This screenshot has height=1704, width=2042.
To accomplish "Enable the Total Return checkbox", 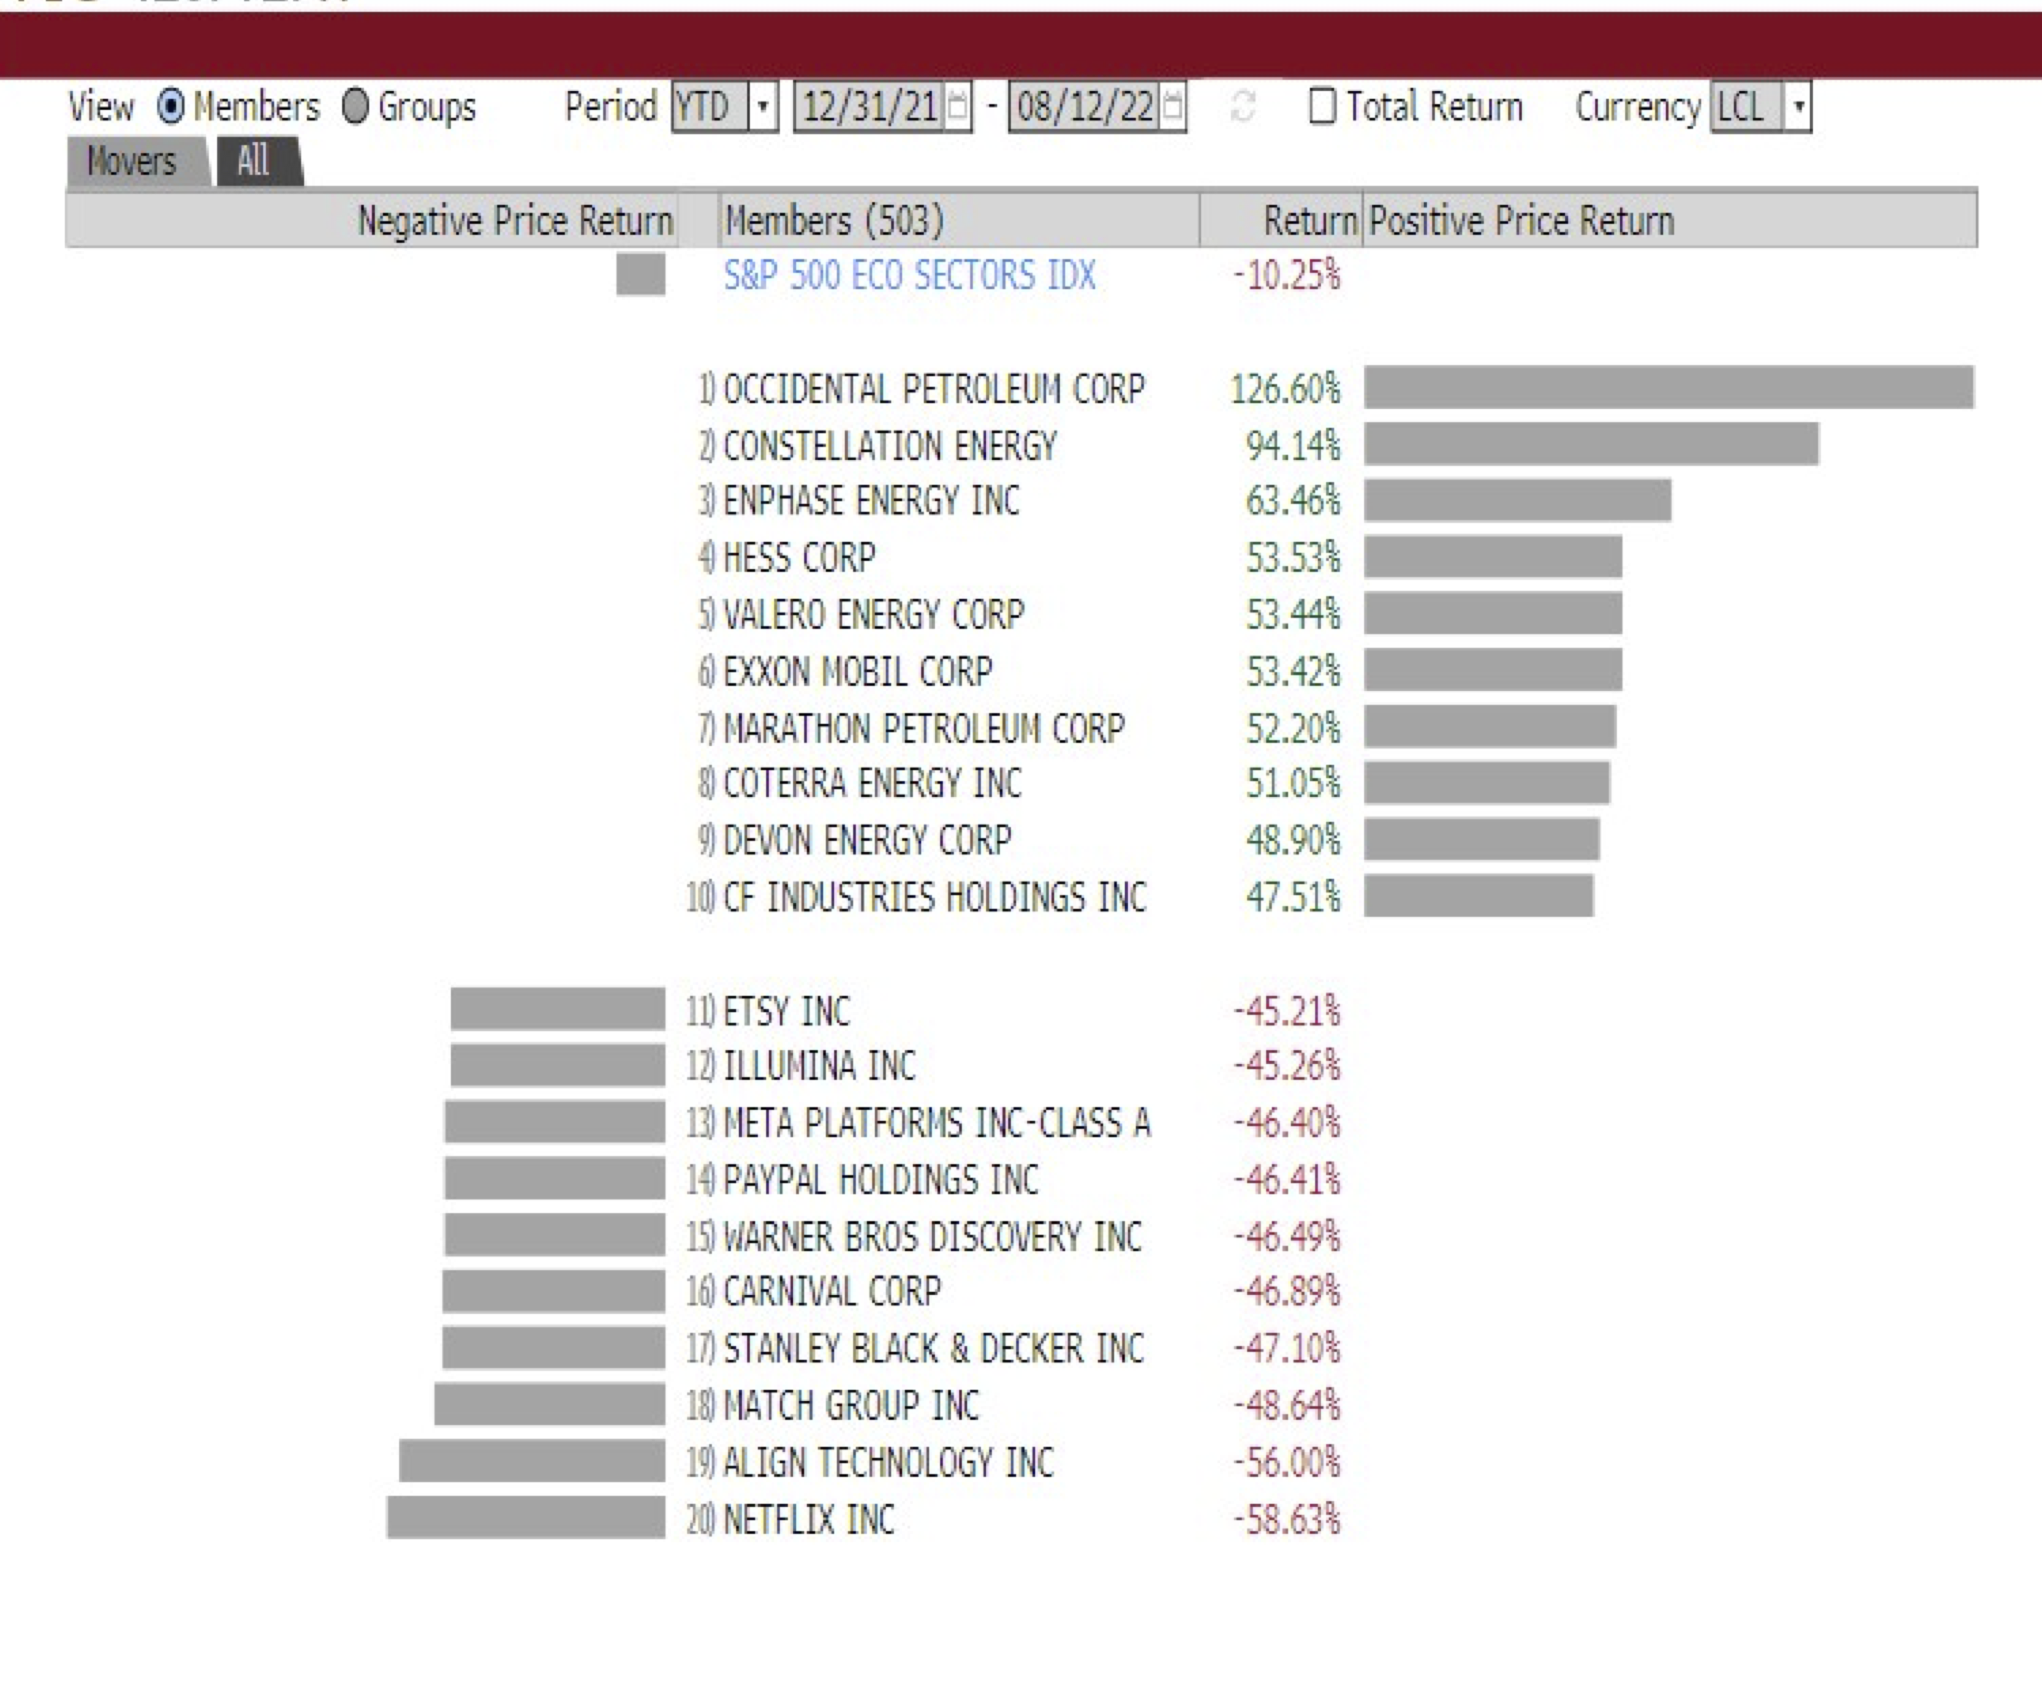I will 1322,106.
